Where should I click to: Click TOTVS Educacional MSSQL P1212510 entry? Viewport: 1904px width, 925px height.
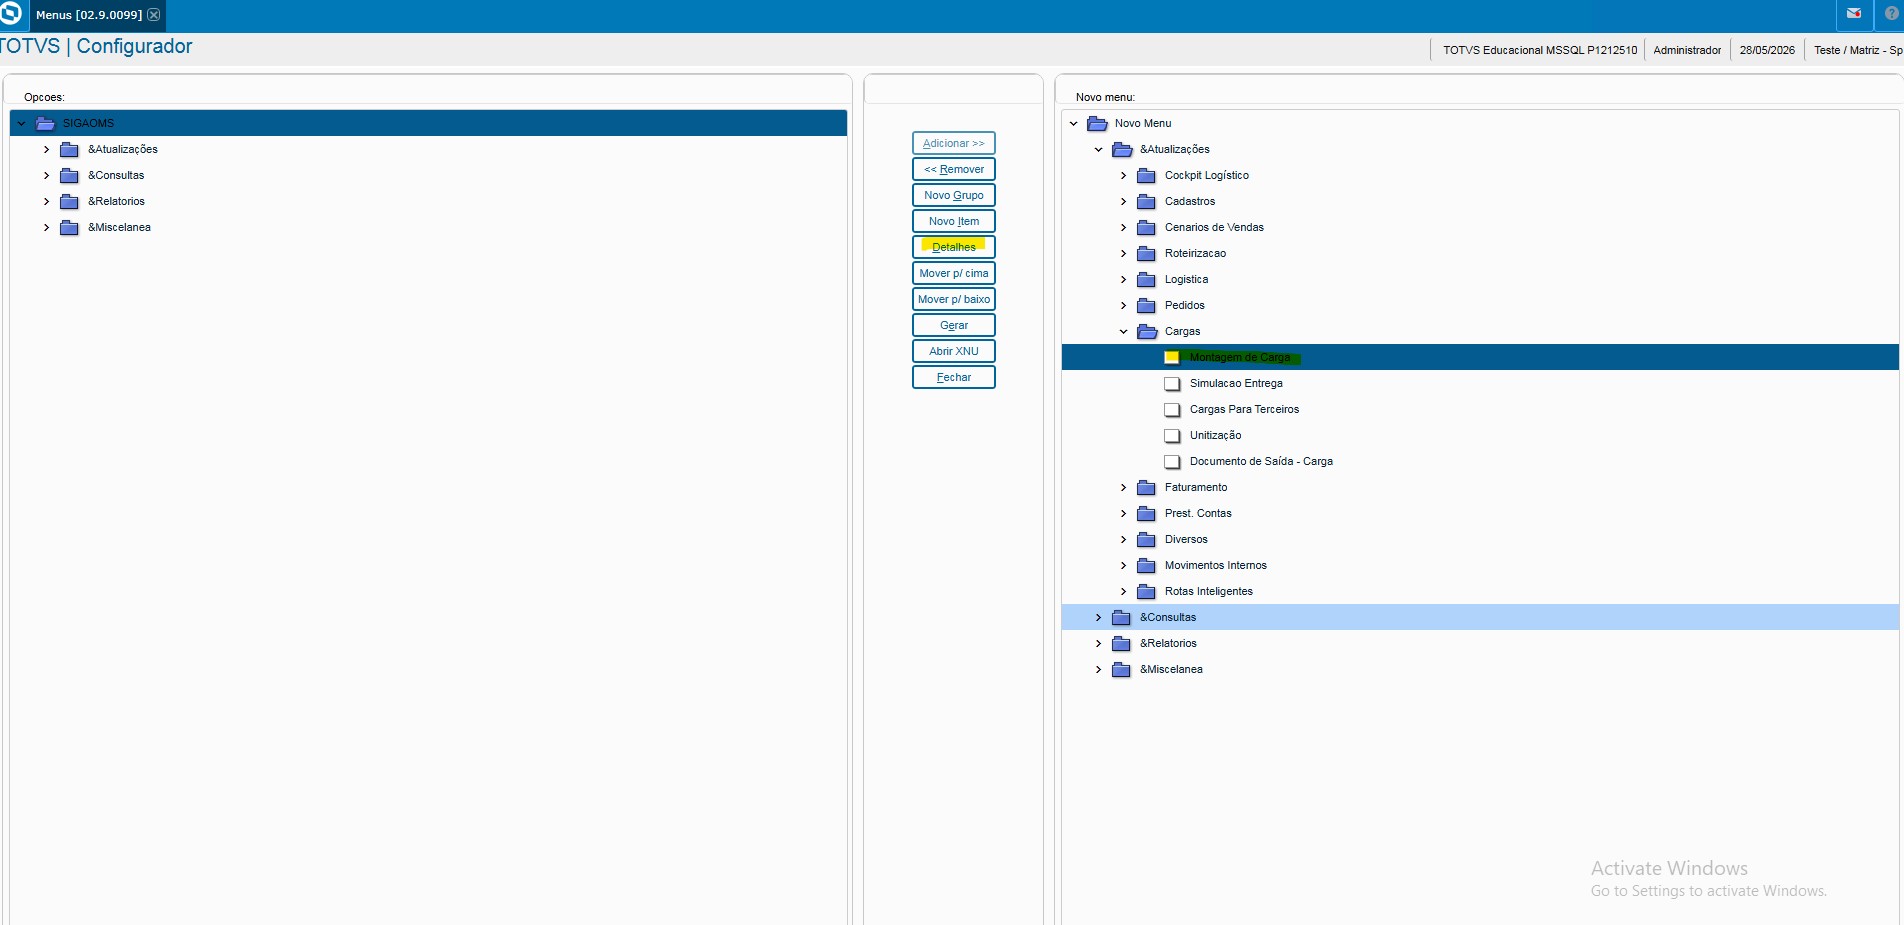click(1540, 50)
